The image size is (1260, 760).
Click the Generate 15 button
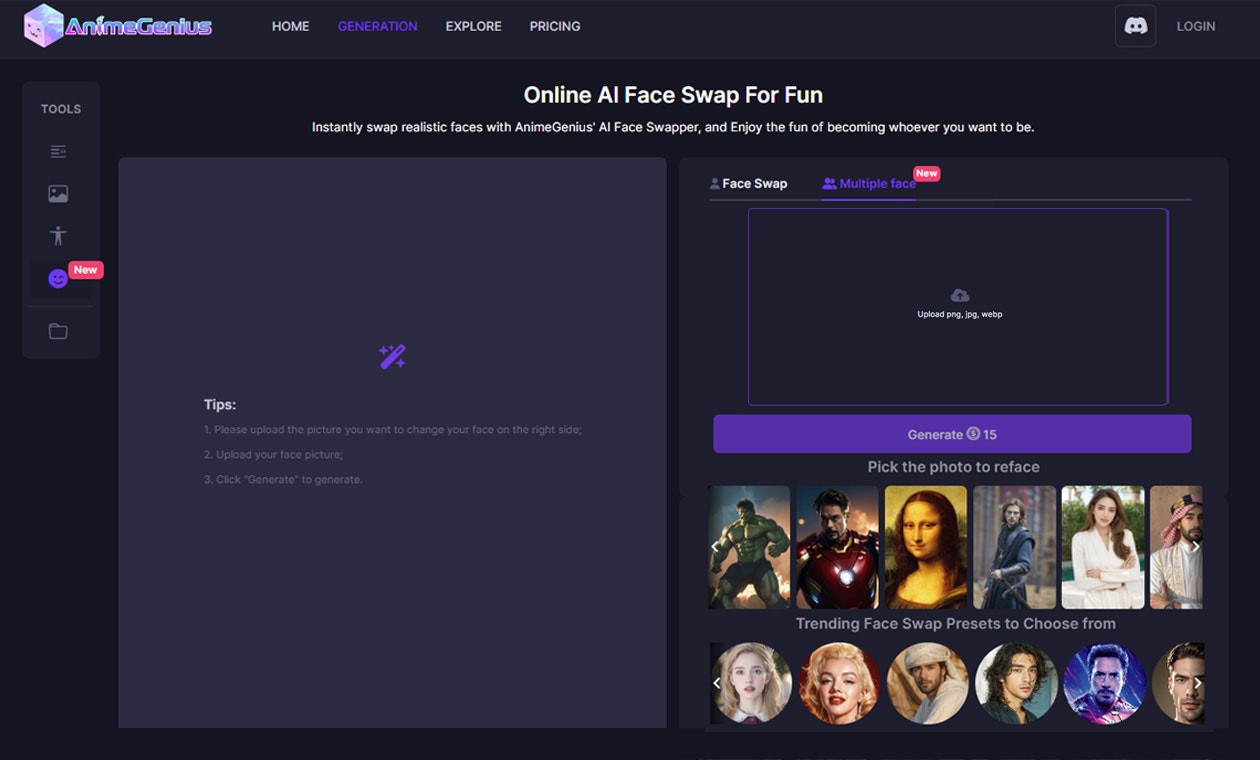click(952, 434)
